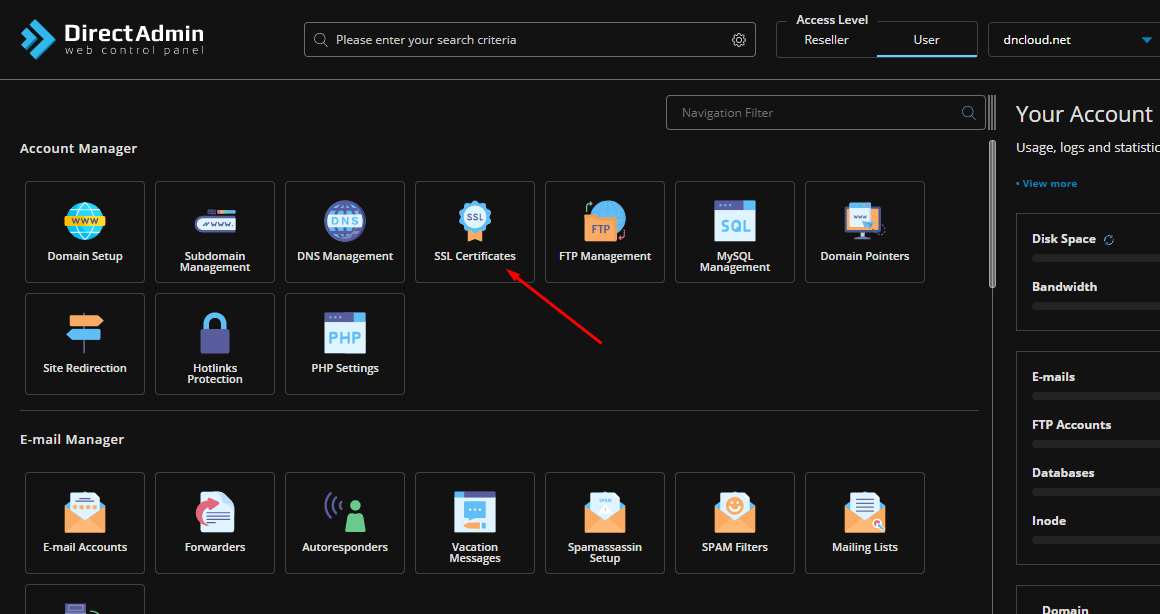Click the E-mail Manager heading

(x=72, y=439)
